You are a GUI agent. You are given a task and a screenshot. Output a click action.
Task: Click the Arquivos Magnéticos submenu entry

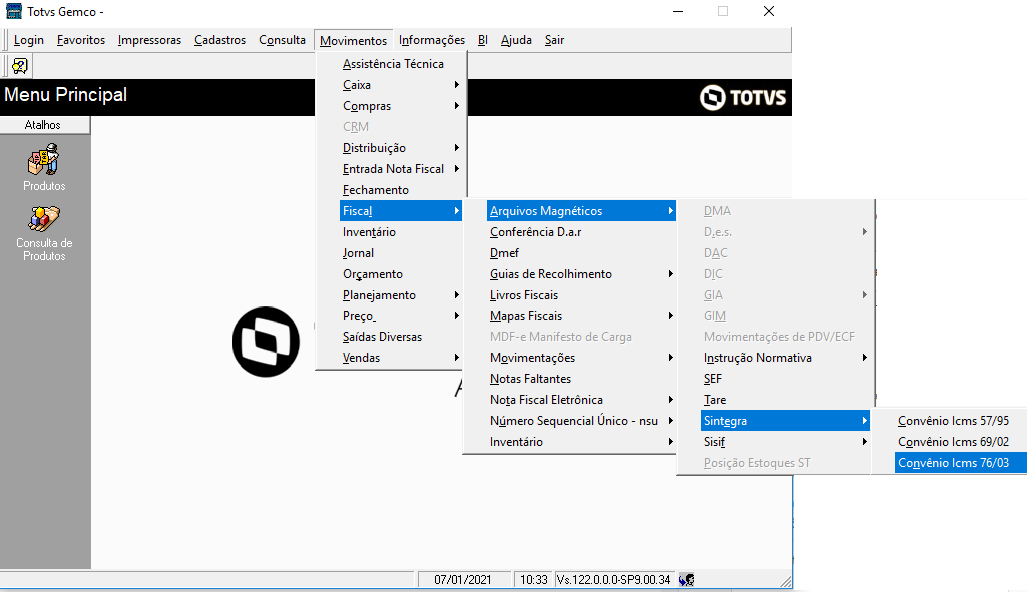point(582,210)
